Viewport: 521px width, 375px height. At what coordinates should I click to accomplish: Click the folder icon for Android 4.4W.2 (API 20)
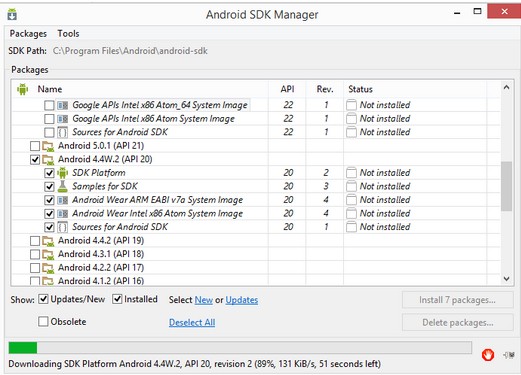pos(48,159)
